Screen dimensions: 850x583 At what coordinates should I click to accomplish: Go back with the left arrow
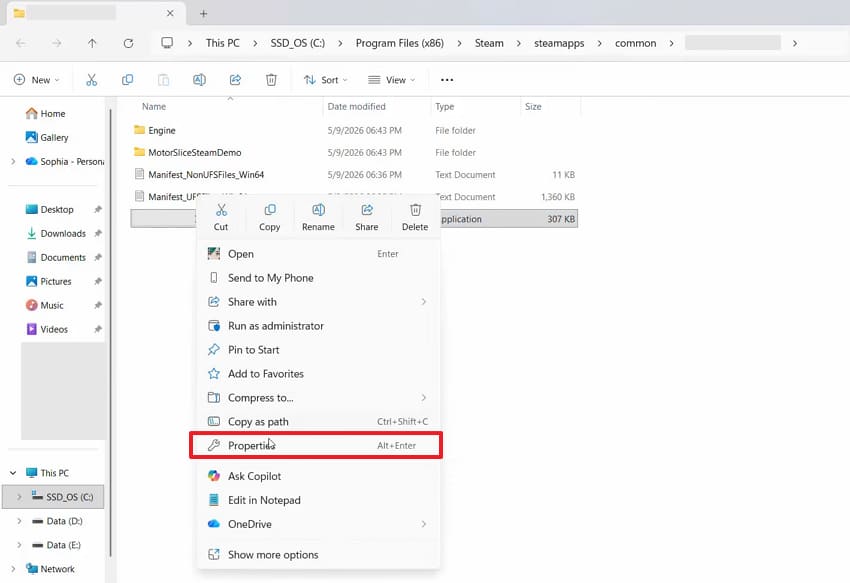tap(21, 43)
